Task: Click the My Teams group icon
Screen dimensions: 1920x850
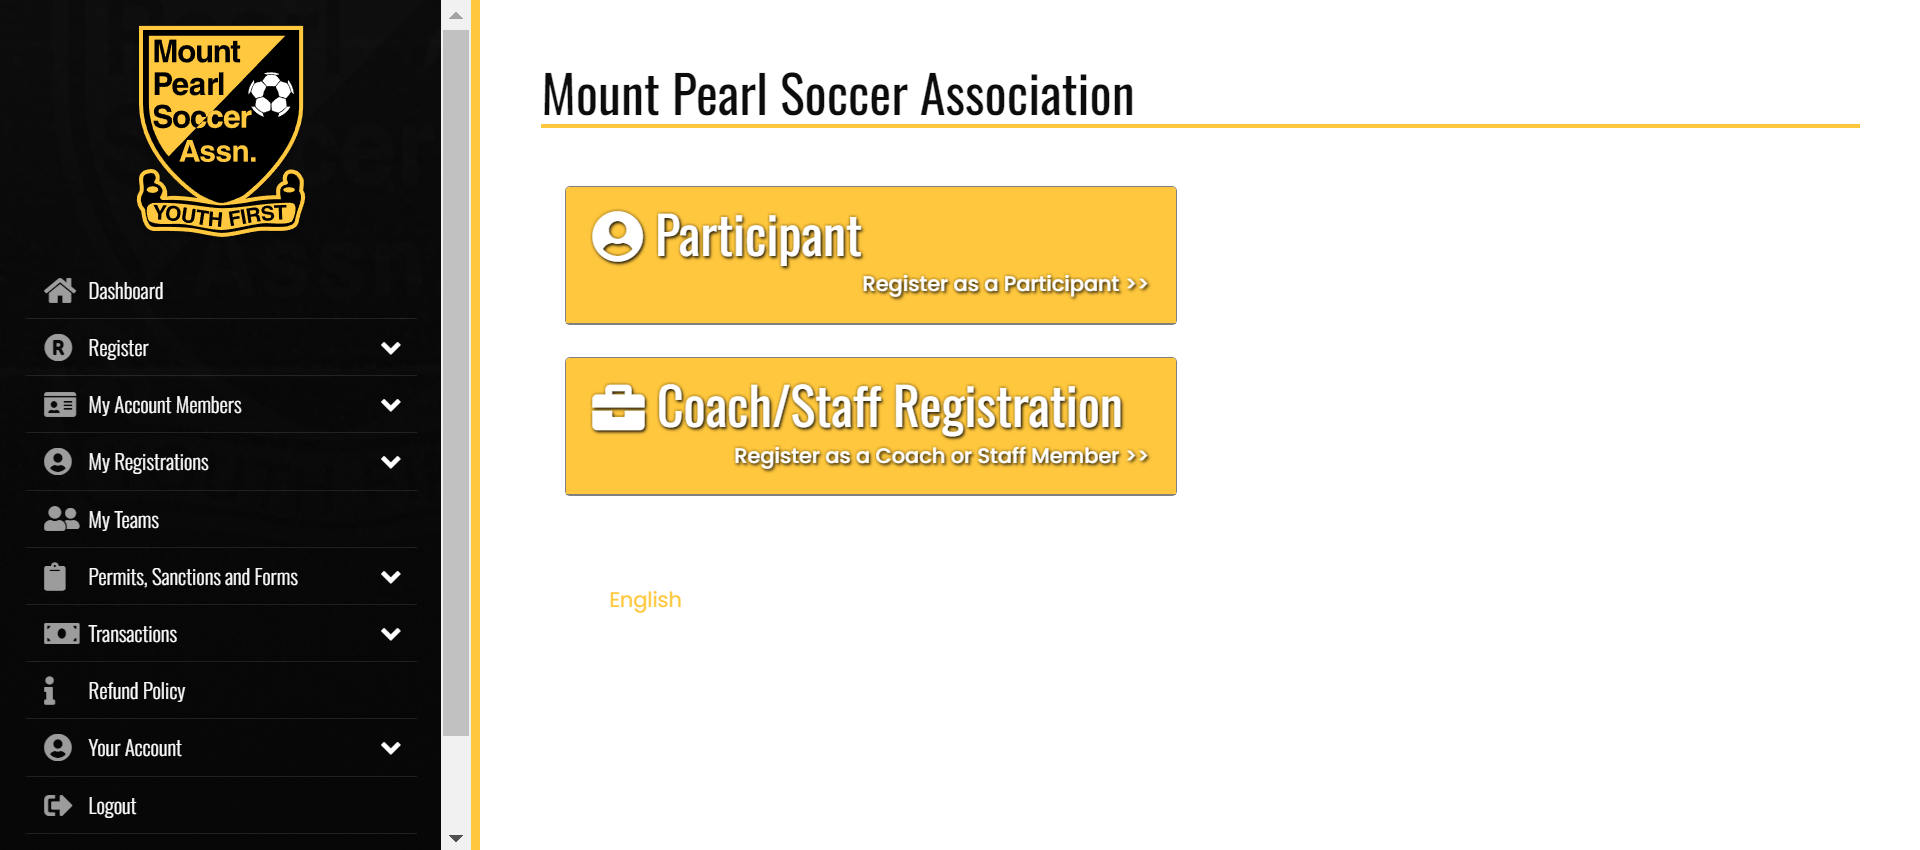Action: pyautogui.click(x=61, y=519)
